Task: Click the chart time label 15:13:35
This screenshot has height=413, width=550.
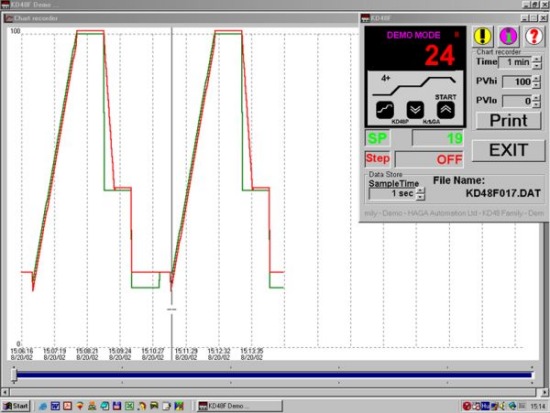Action: [x=251, y=351]
